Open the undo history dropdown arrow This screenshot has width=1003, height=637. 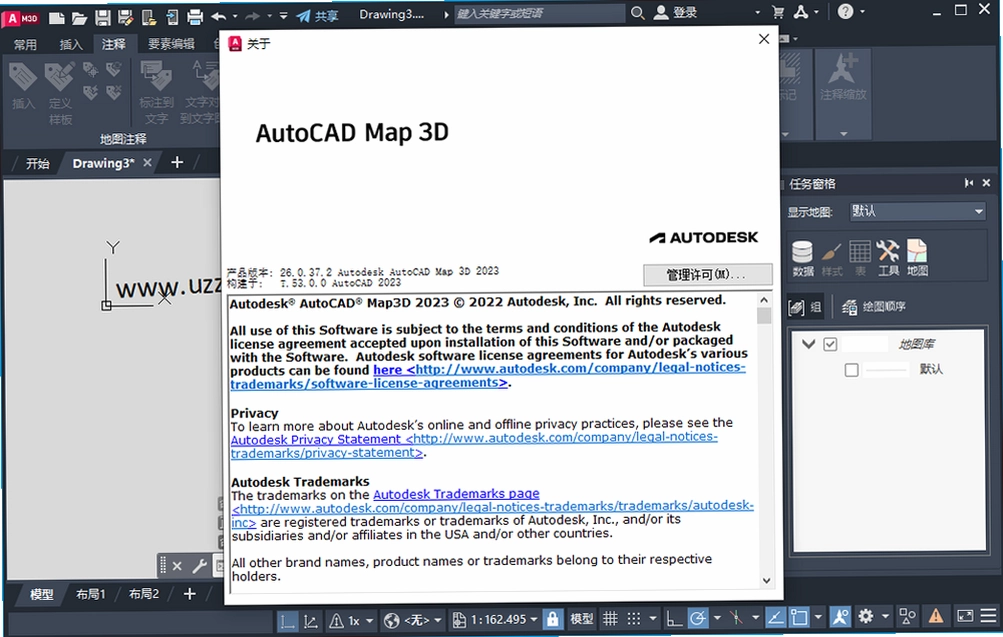point(235,17)
